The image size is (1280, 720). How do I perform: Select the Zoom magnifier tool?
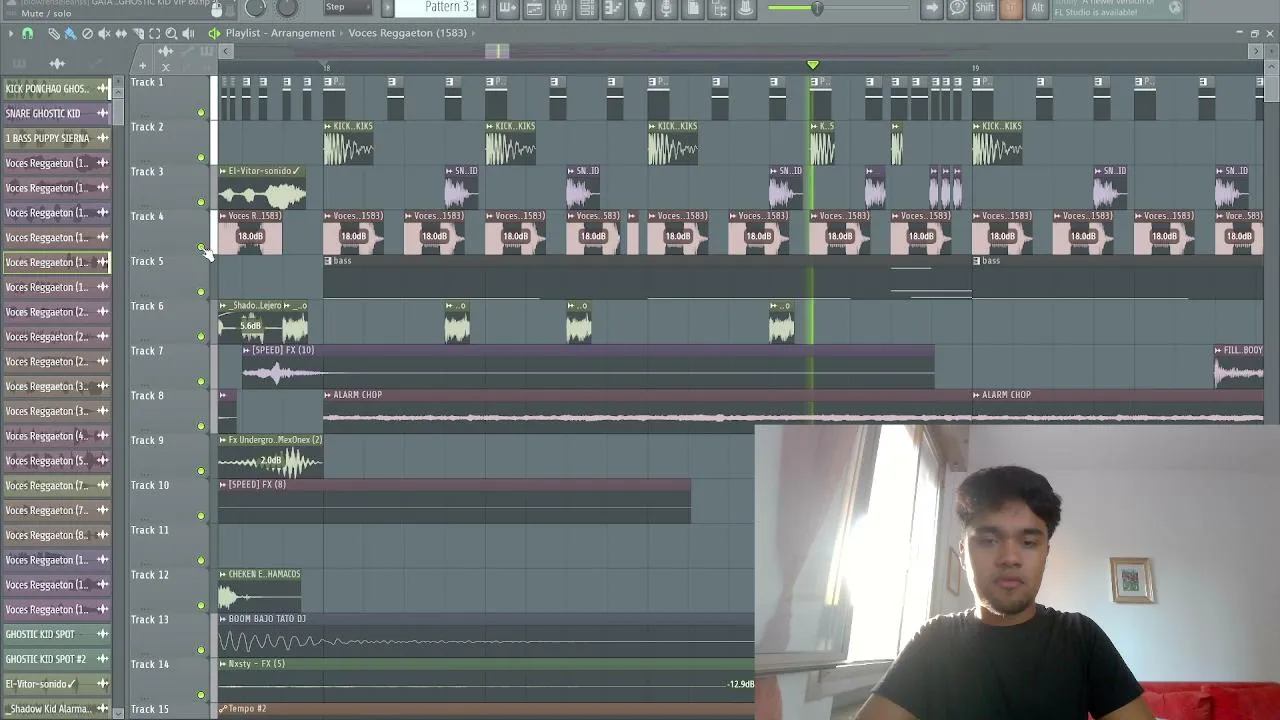[172, 33]
